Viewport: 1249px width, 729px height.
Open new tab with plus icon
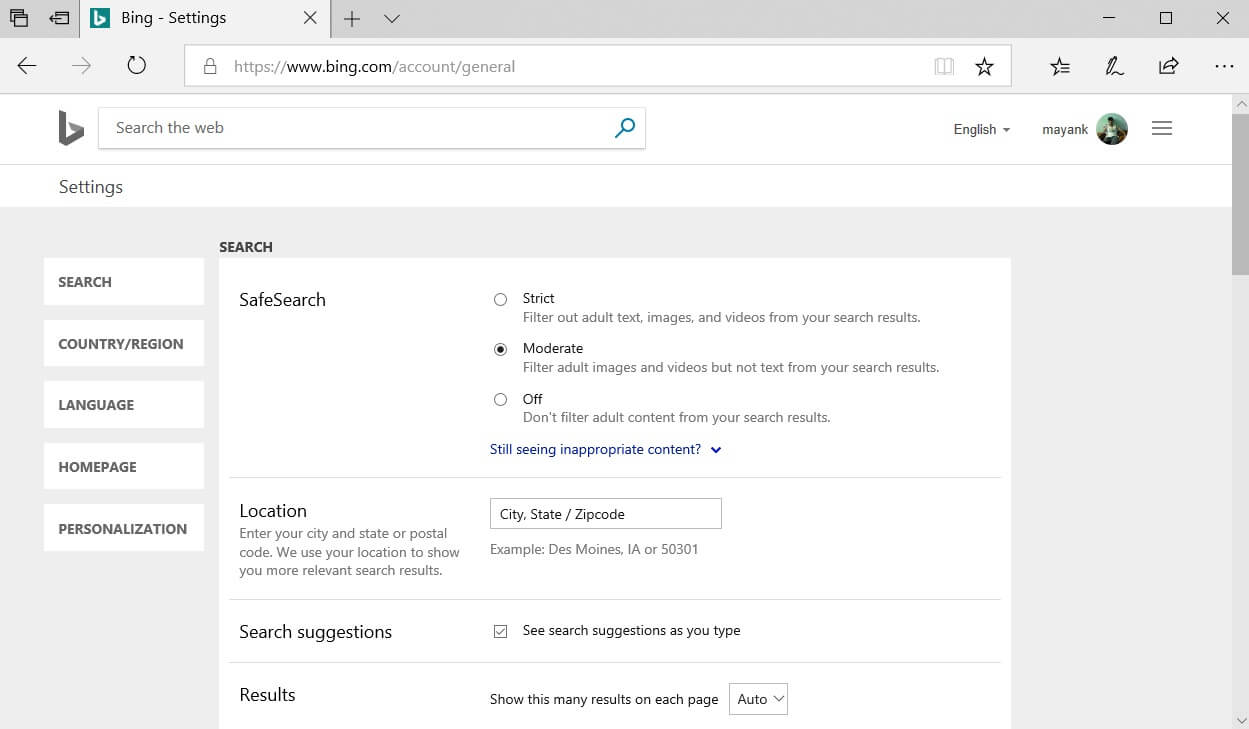pos(352,19)
